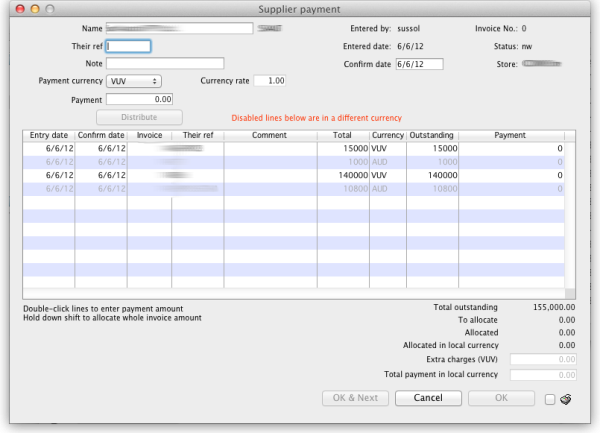Screen dimensions: 600x433
Task: Tick the print checkbox beside printer icon
Action: (550, 400)
